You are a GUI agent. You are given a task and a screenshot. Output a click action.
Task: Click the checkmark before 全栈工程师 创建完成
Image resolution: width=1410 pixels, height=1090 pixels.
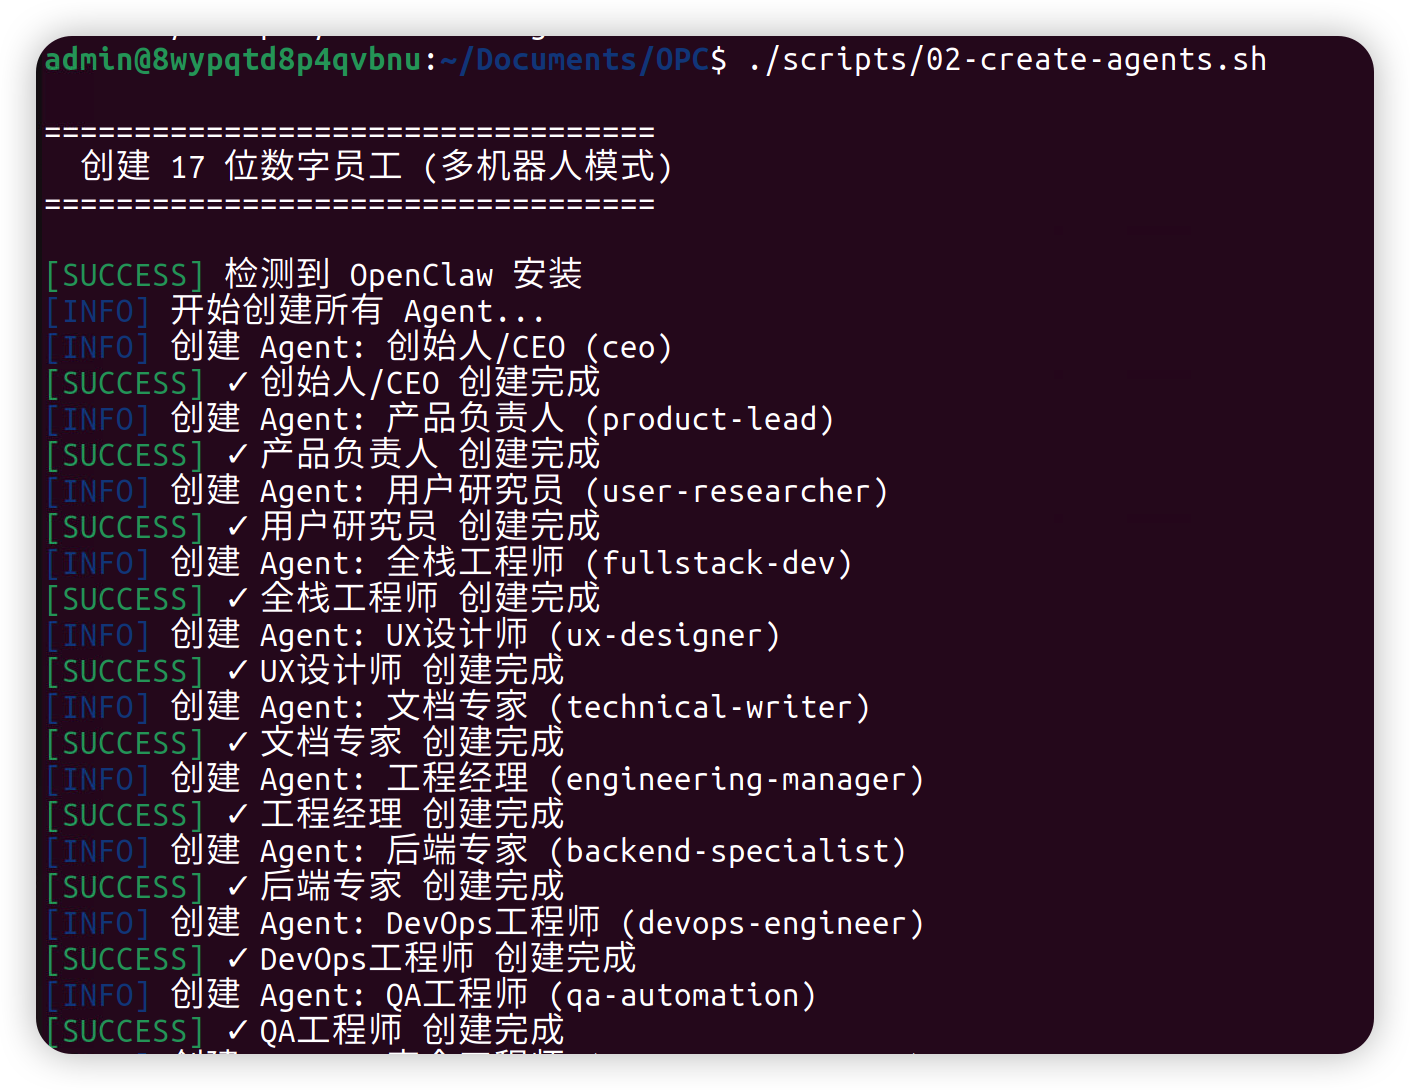point(237,599)
